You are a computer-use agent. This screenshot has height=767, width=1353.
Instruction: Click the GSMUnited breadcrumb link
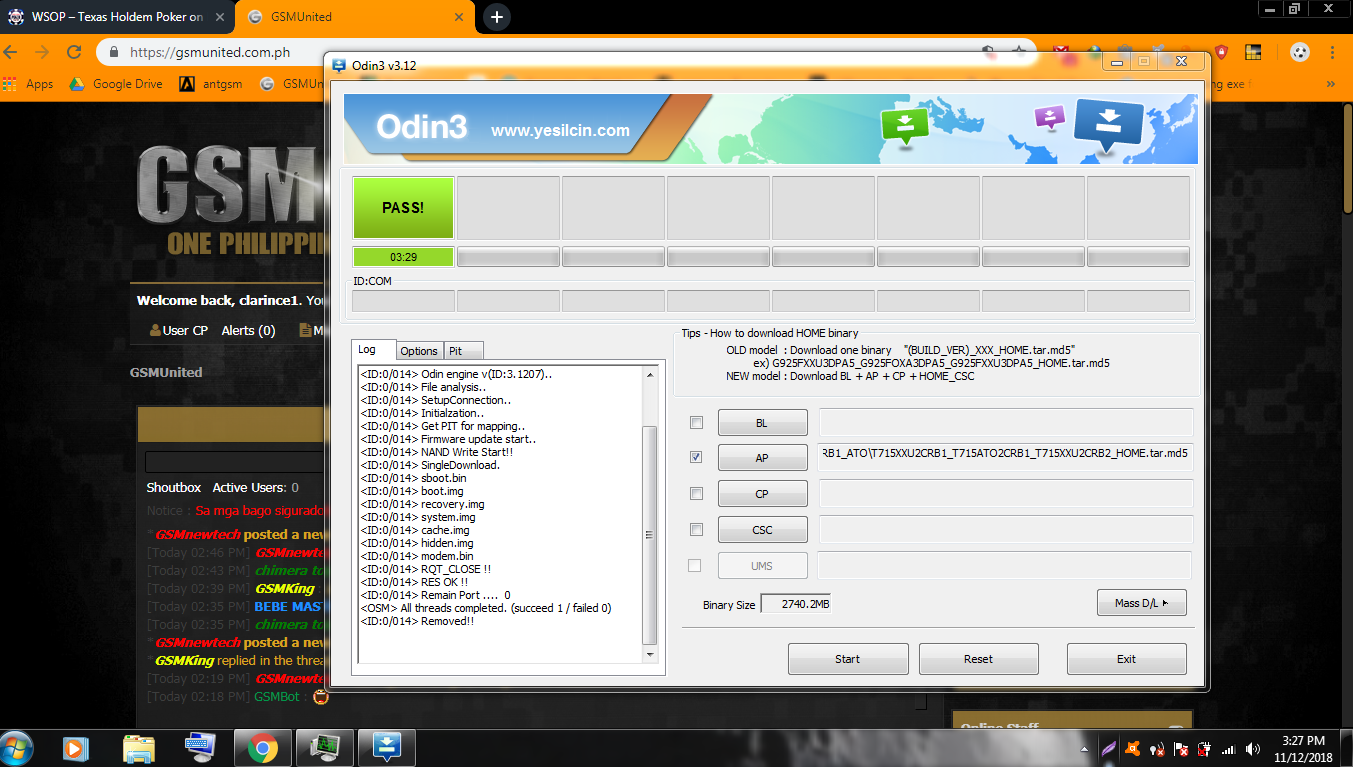click(x=166, y=372)
